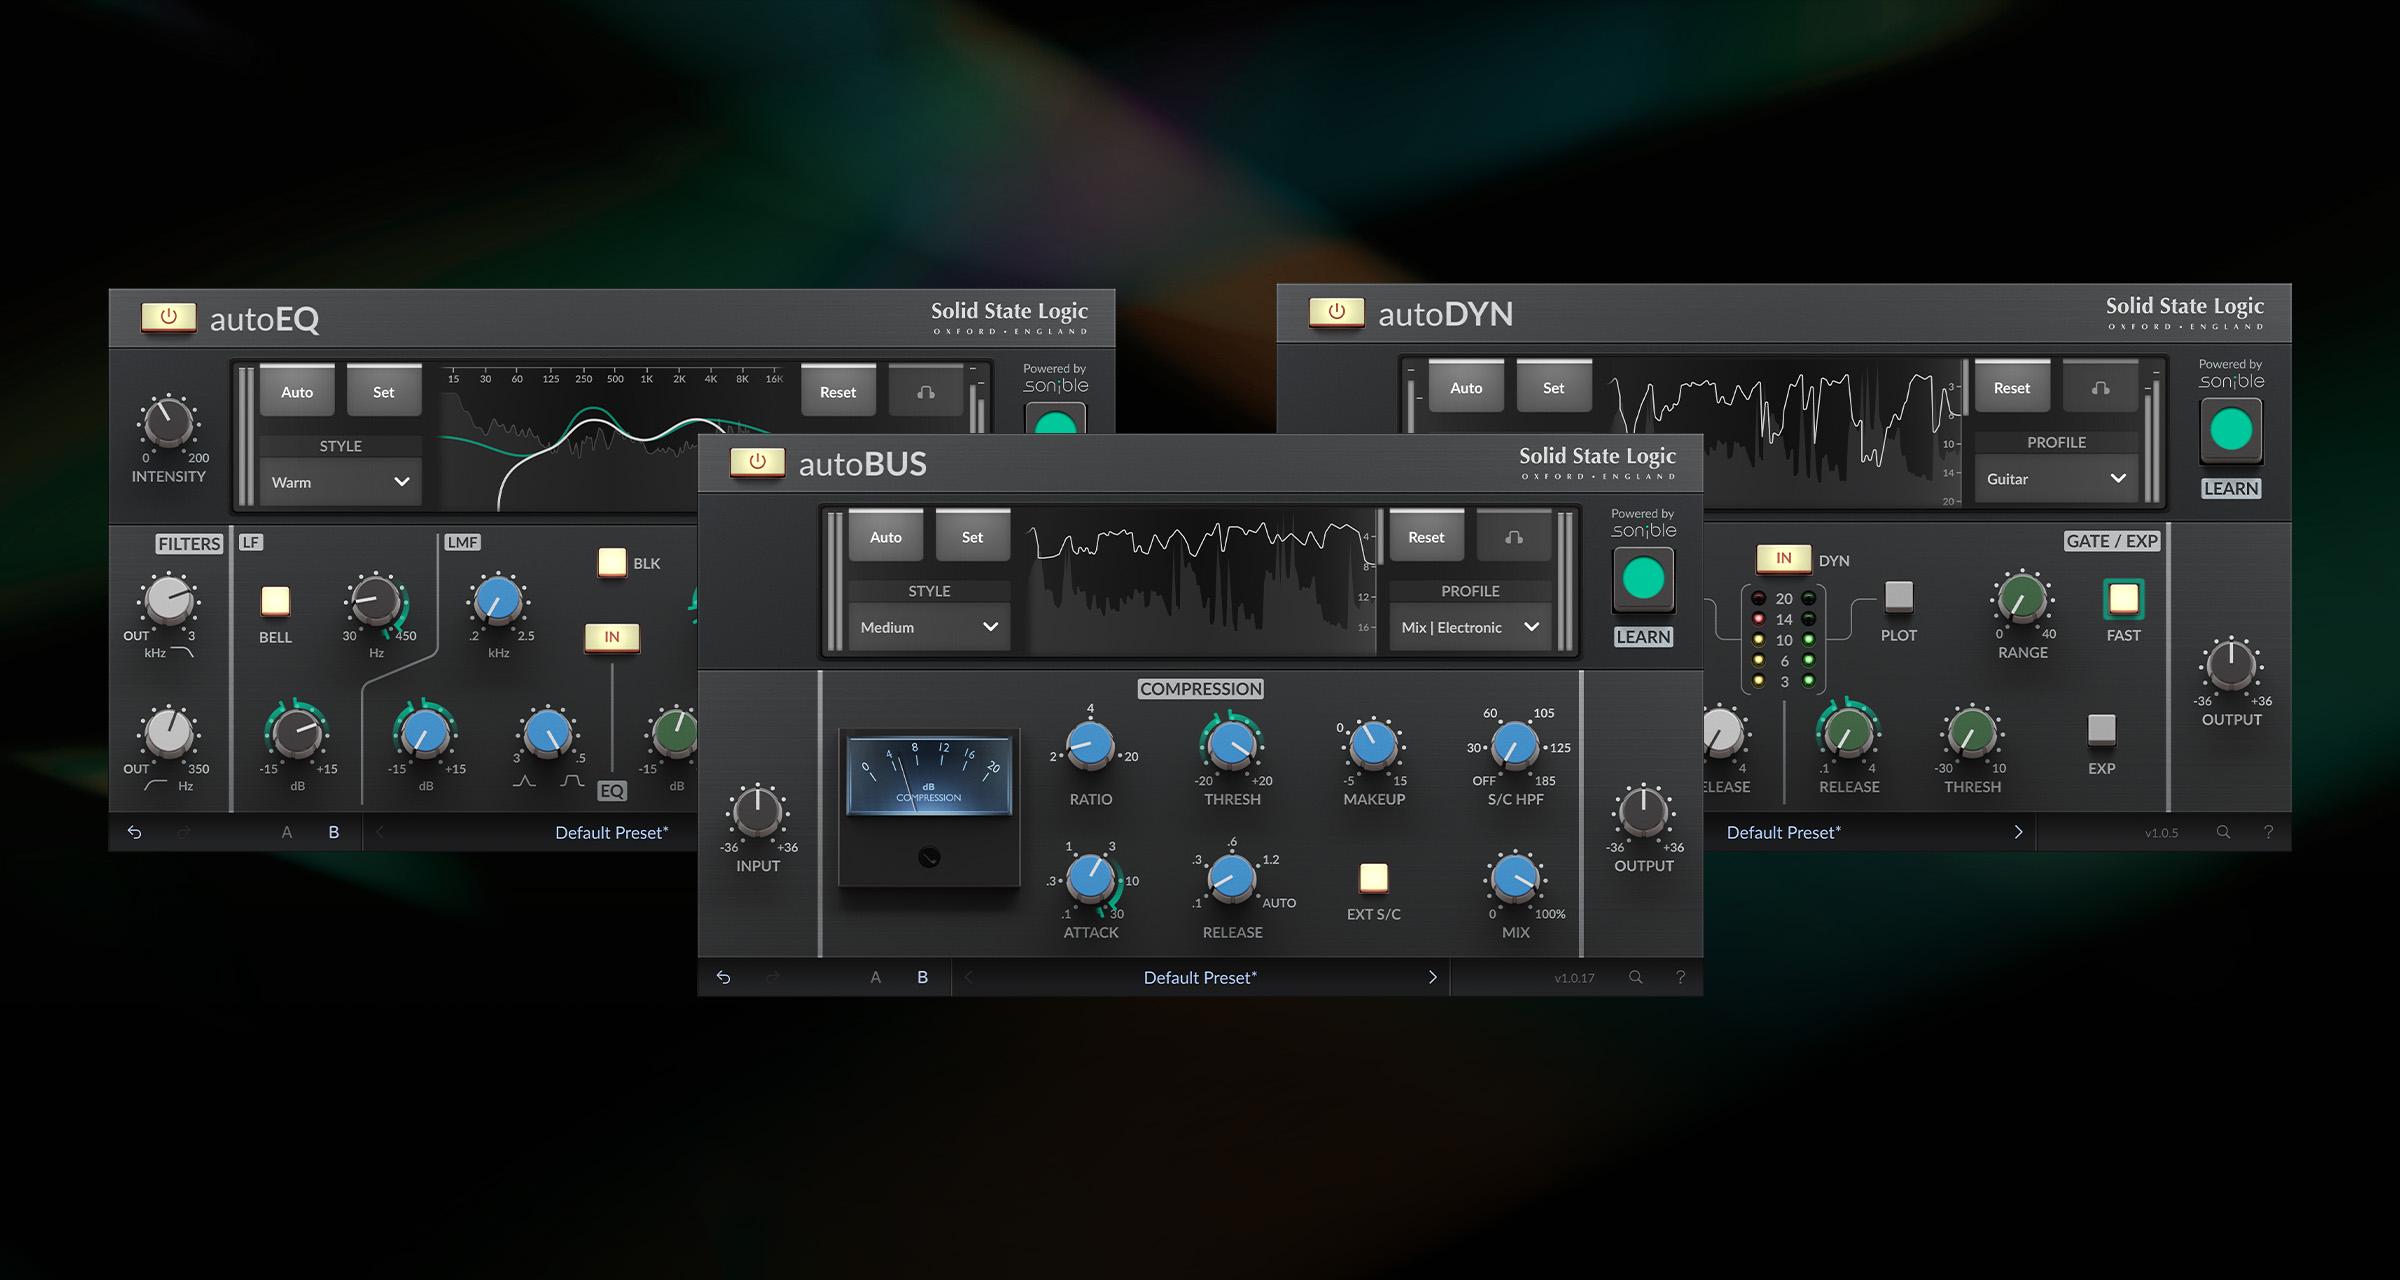Select the B preset slot in autoBUS
2400x1280 pixels.
pos(922,977)
